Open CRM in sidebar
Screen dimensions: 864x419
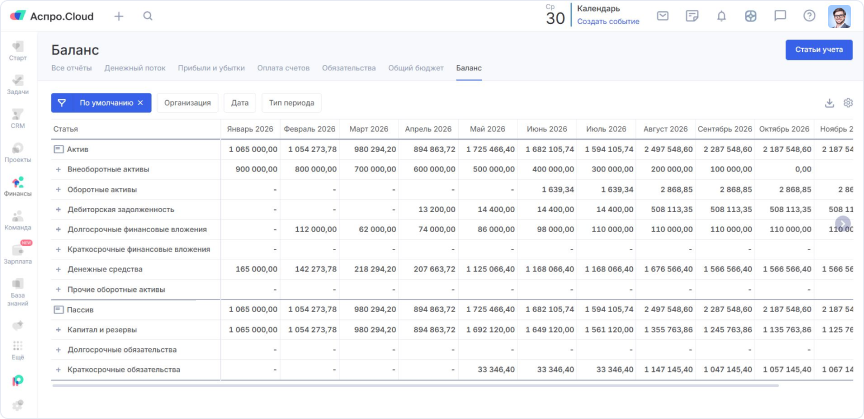pos(18,119)
